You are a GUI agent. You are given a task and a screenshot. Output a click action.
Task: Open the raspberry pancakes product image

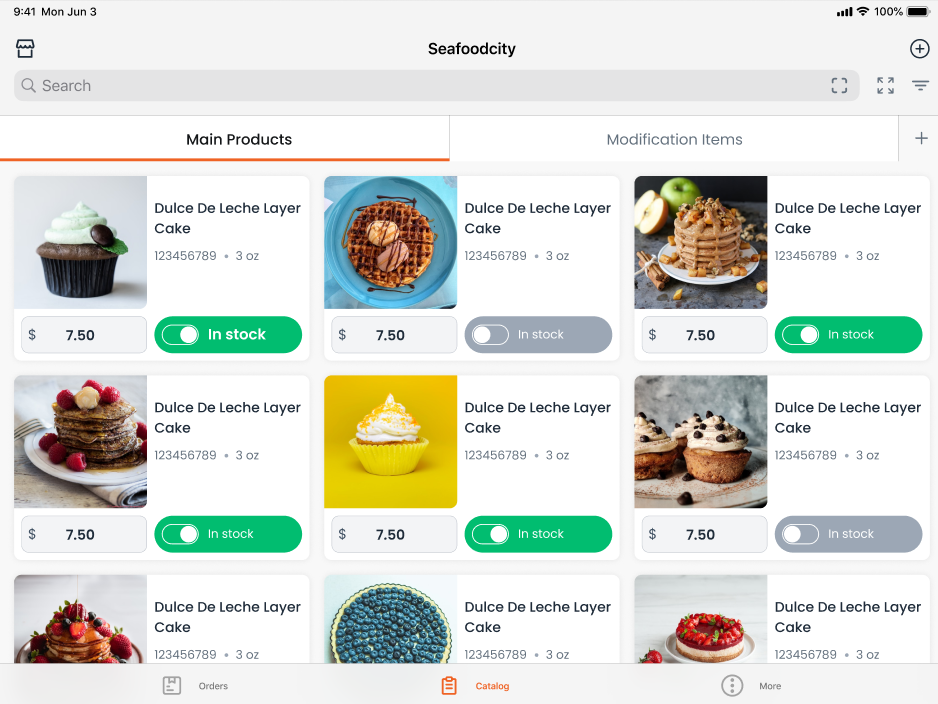(x=80, y=441)
